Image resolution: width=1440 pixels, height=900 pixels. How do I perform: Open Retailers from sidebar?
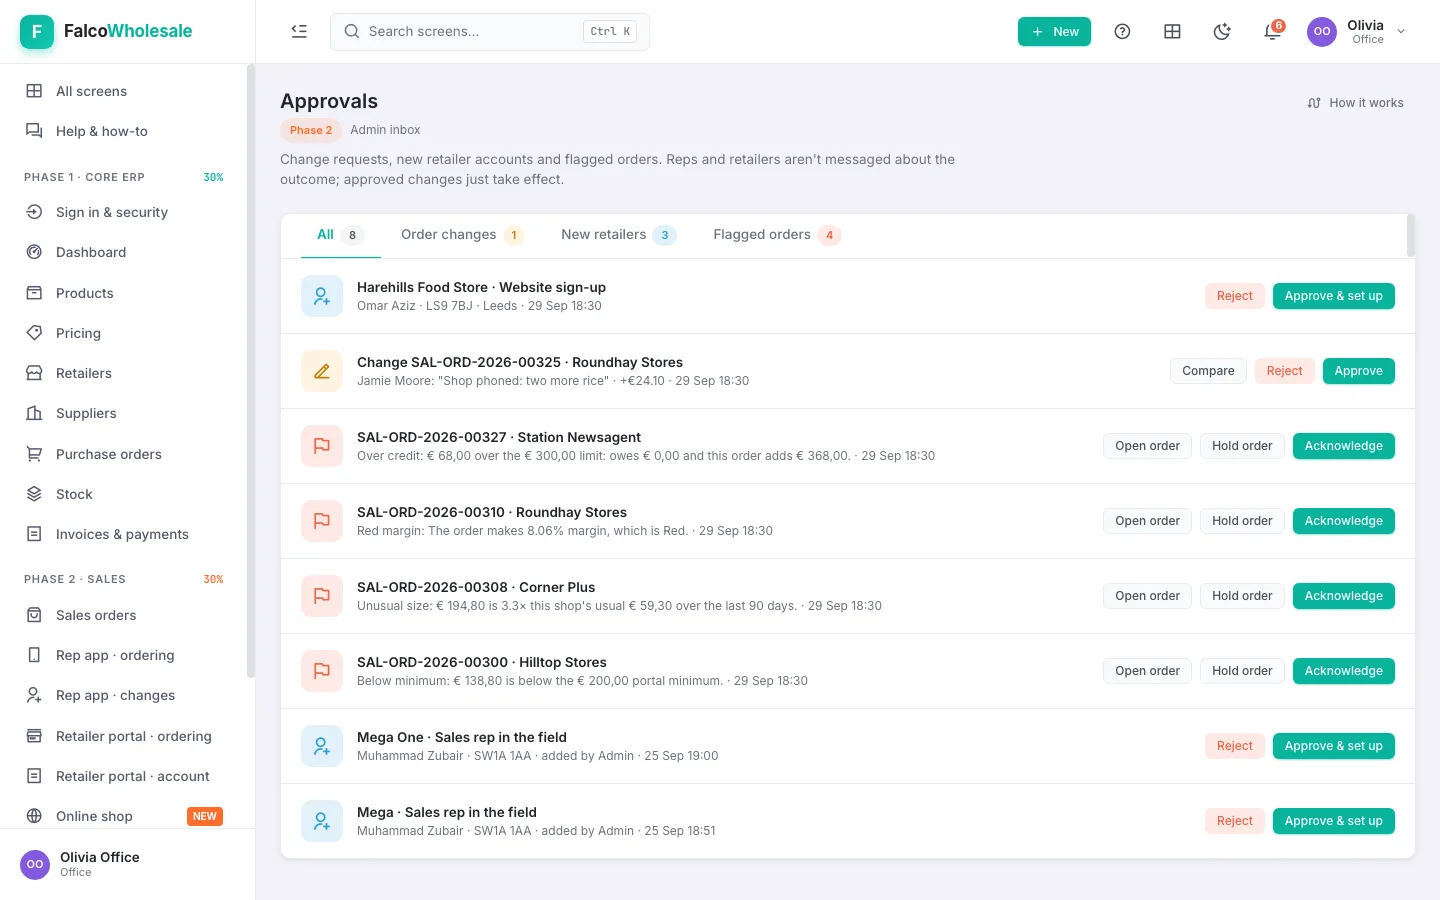tap(125, 373)
